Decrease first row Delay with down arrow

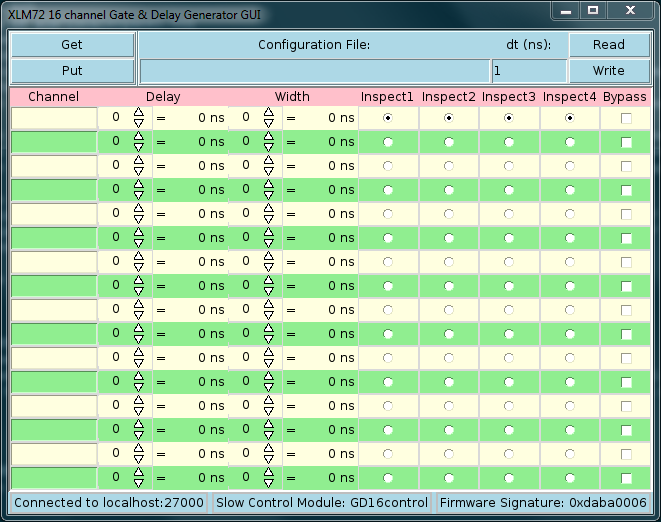[x=139, y=122]
